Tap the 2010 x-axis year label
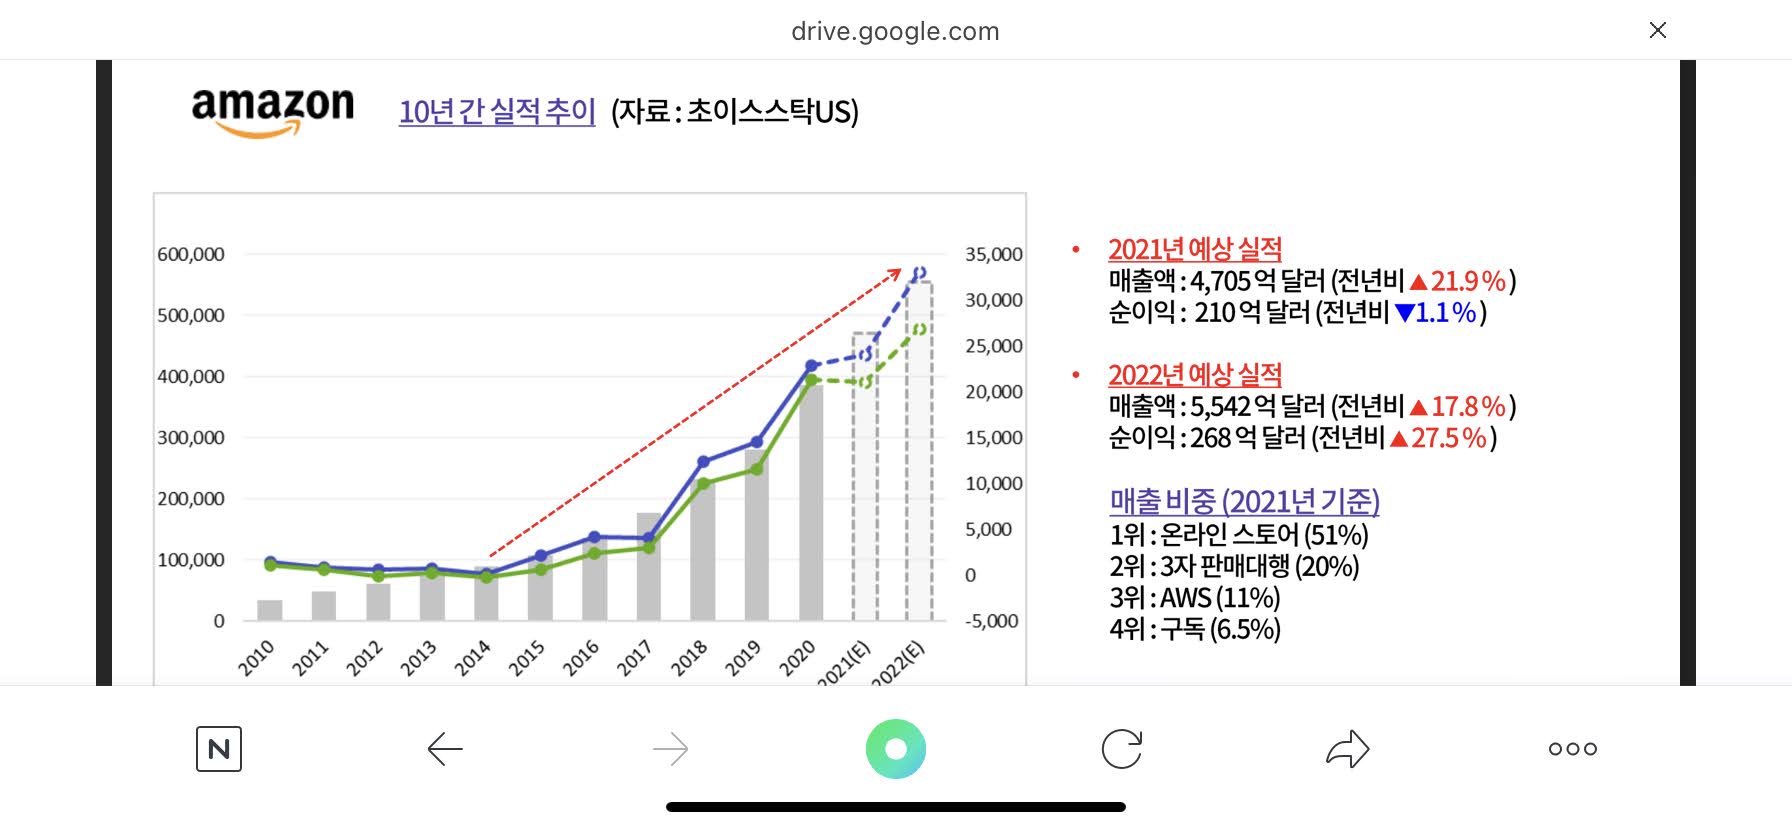The image size is (1792, 828). [256, 658]
